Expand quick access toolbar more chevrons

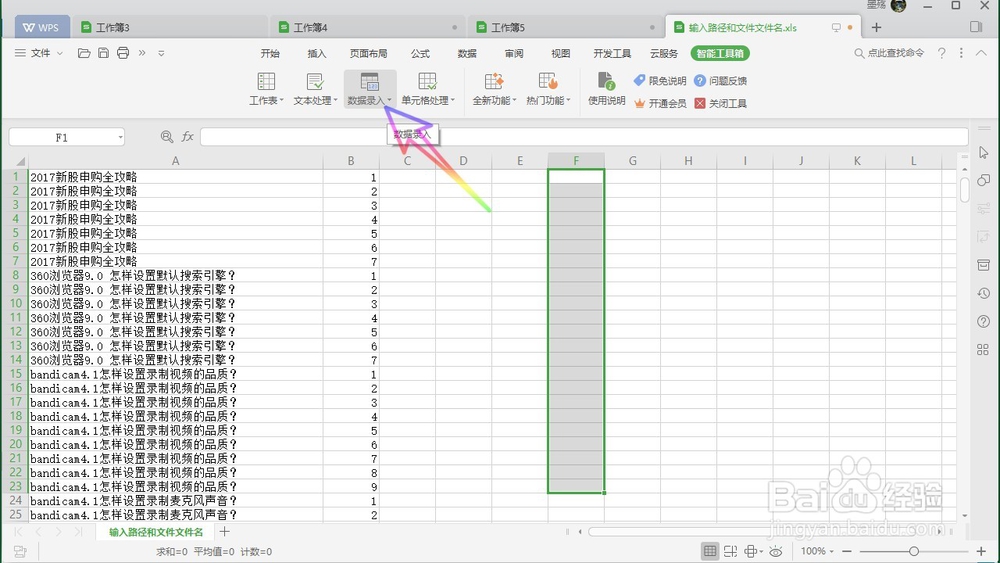point(142,53)
